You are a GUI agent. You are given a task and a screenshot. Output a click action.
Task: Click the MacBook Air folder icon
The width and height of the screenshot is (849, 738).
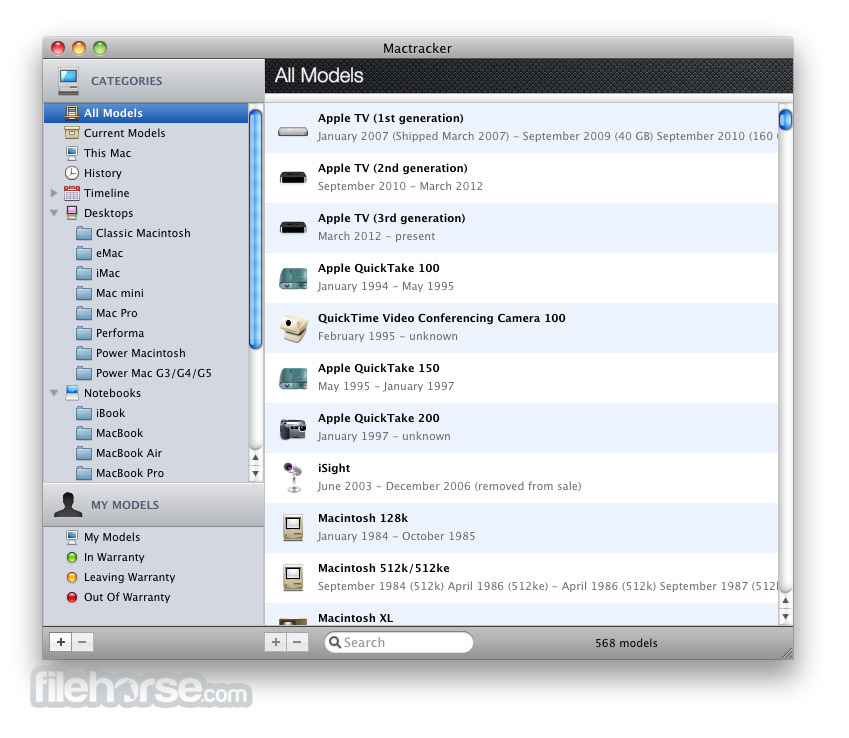point(83,453)
